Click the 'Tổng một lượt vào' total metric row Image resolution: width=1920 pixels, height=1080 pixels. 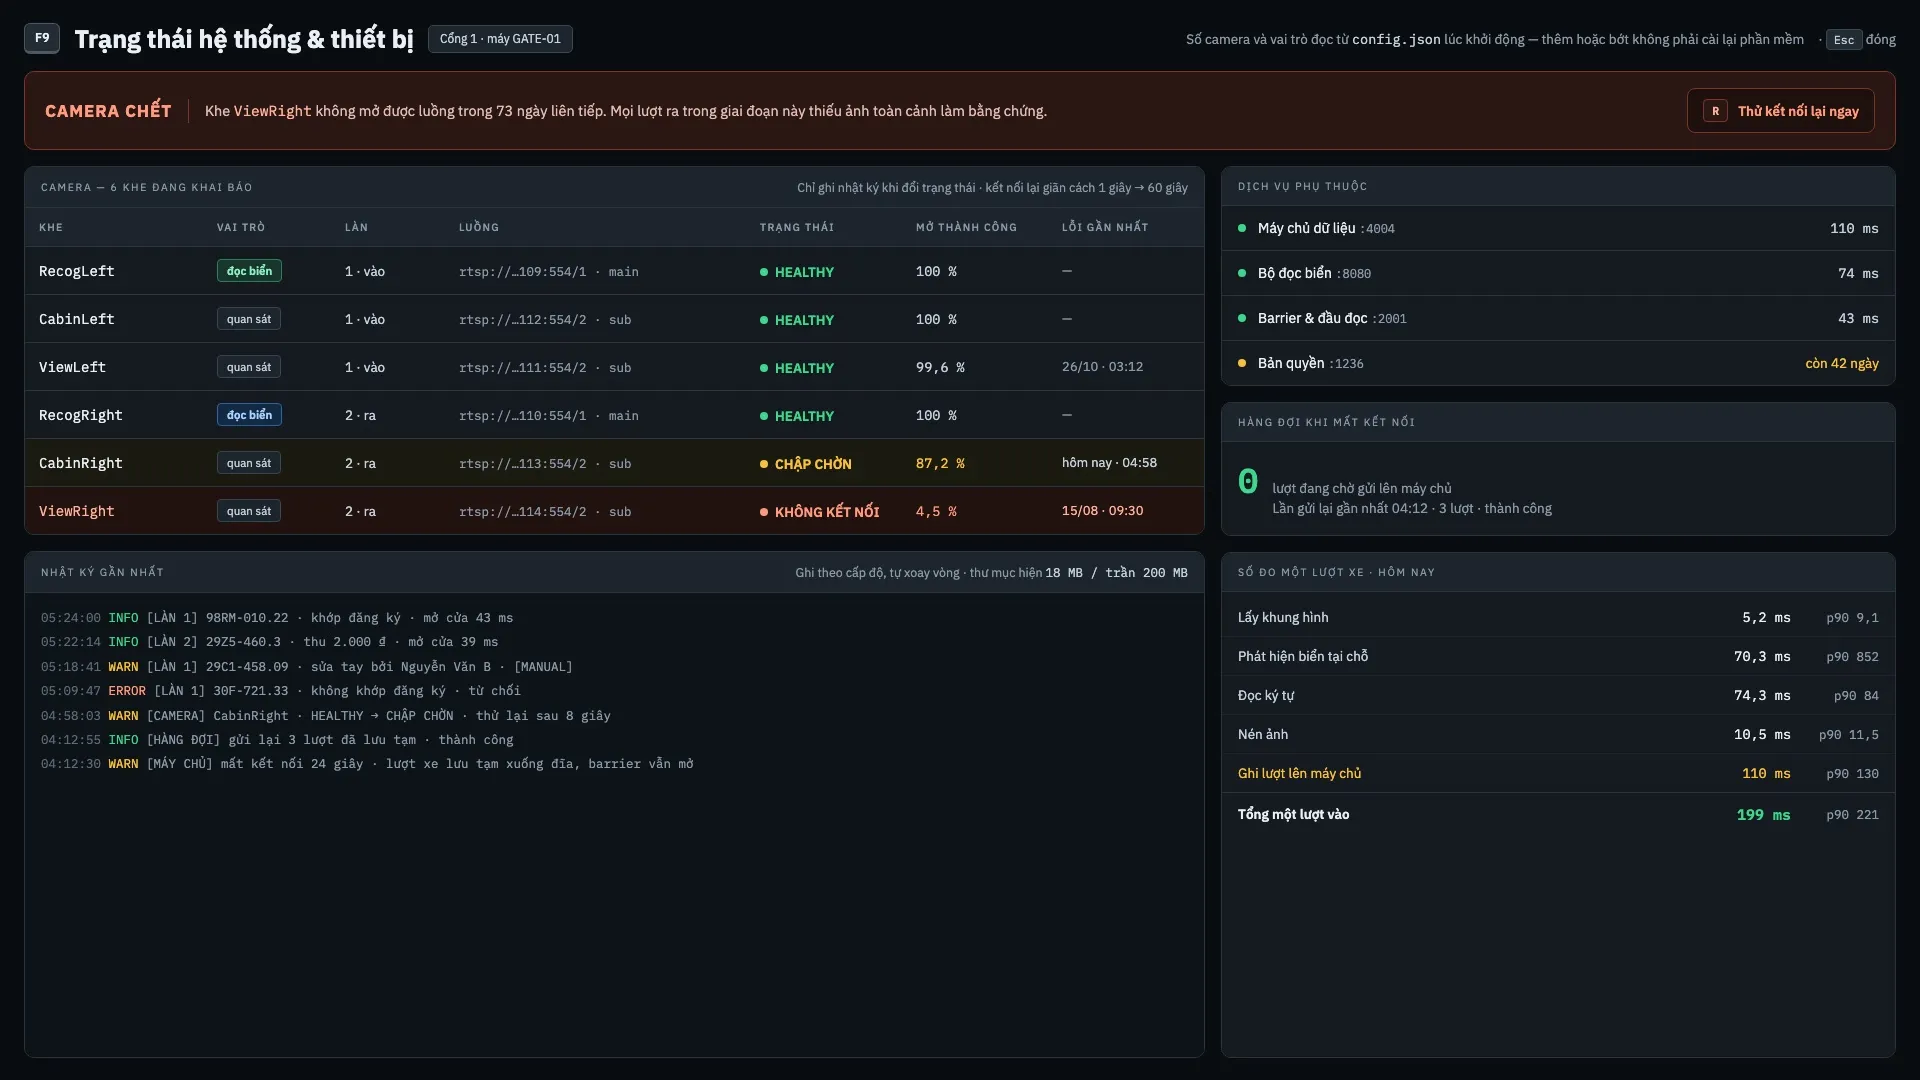pos(1558,815)
